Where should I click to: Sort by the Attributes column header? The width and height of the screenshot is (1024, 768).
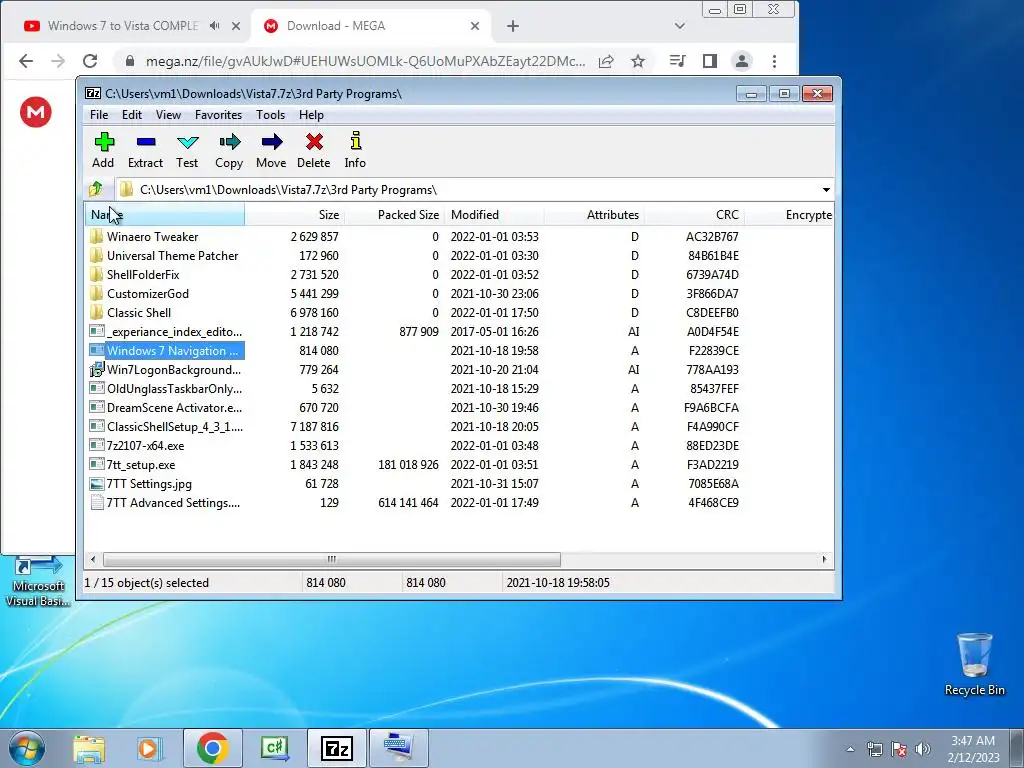point(594,215)
